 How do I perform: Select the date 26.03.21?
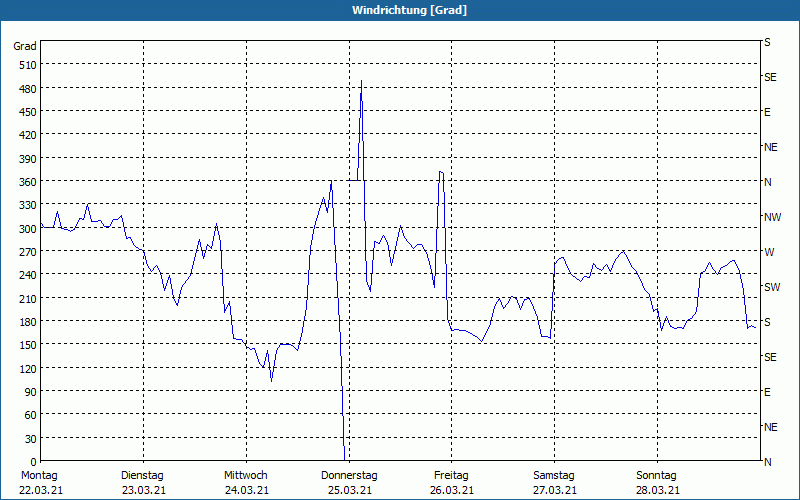pyautogui.click(x=452, y=491)
